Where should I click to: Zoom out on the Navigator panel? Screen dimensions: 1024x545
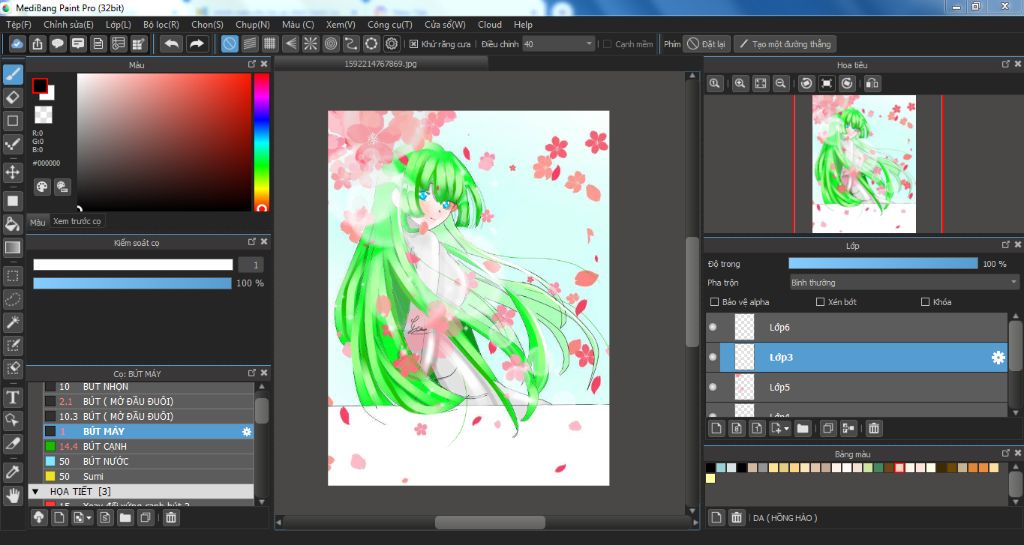pyautogui.click(x=780, y=84)
